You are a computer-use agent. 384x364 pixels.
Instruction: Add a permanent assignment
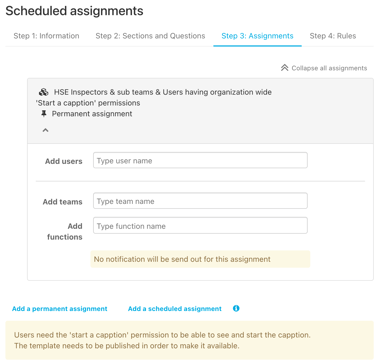(x=60, y=309)
